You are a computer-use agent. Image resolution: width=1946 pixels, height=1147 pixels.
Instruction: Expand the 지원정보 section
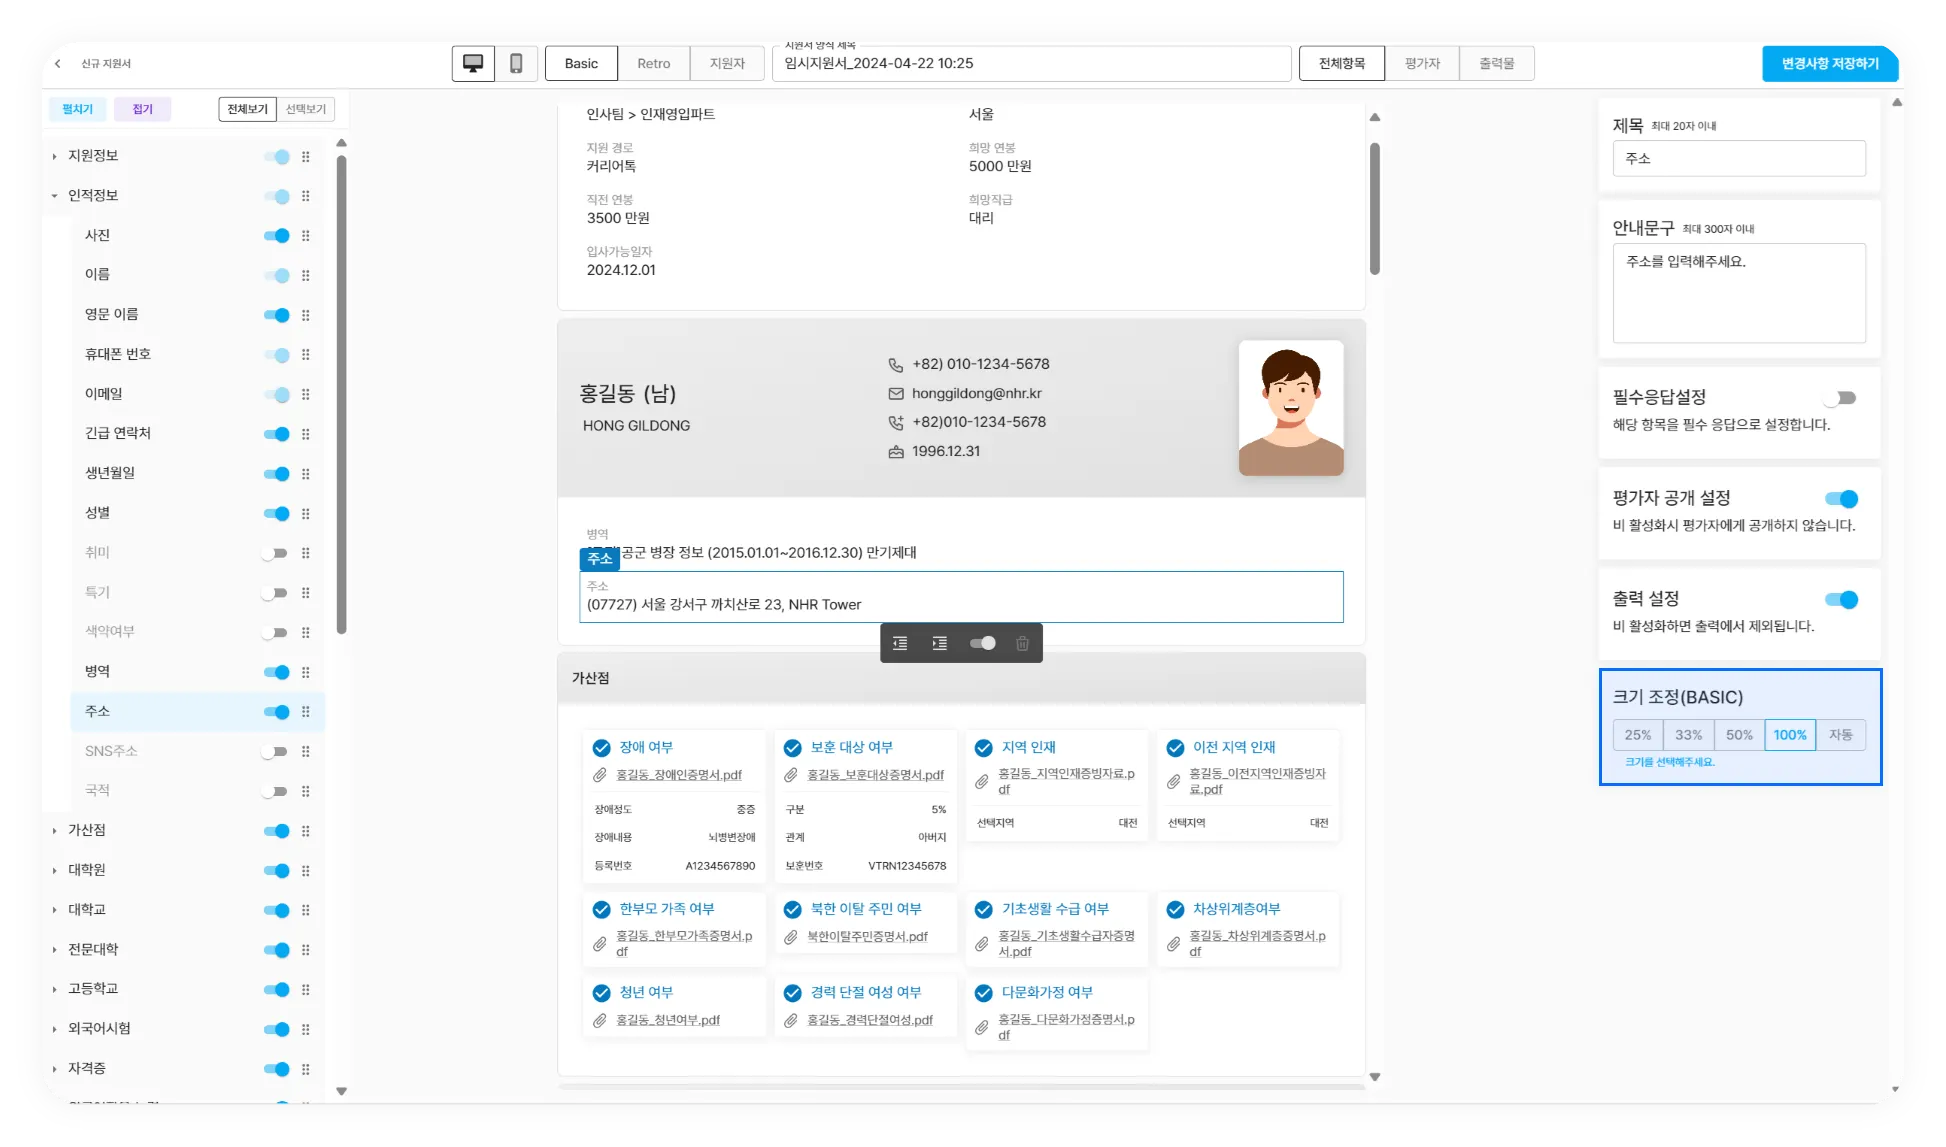(x=55, y=156)
